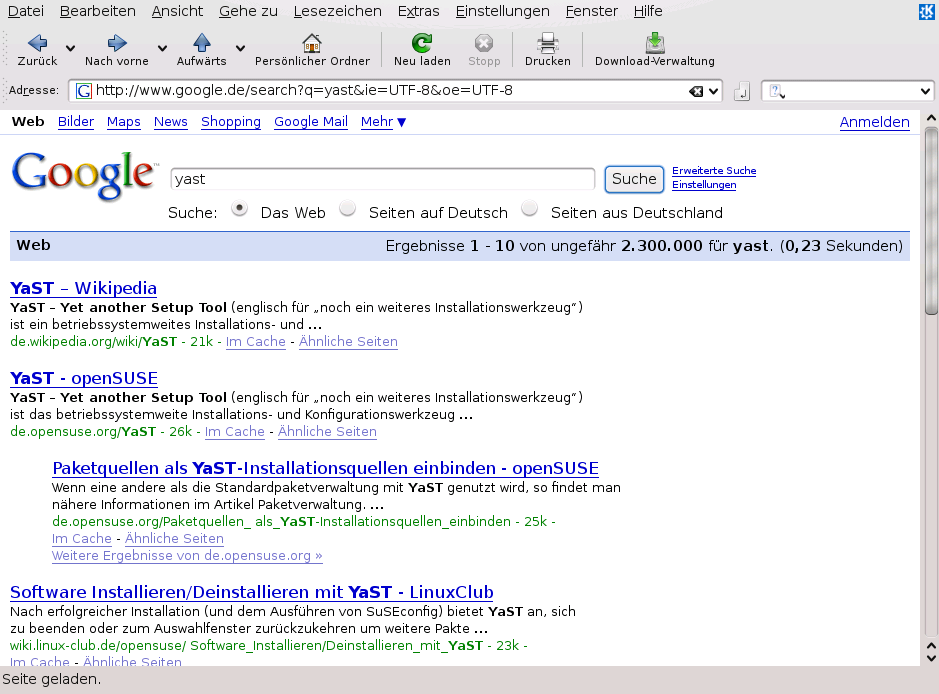939x694 pixels.
Task: Reload the page with Neu laden
Action: [422, 43]
